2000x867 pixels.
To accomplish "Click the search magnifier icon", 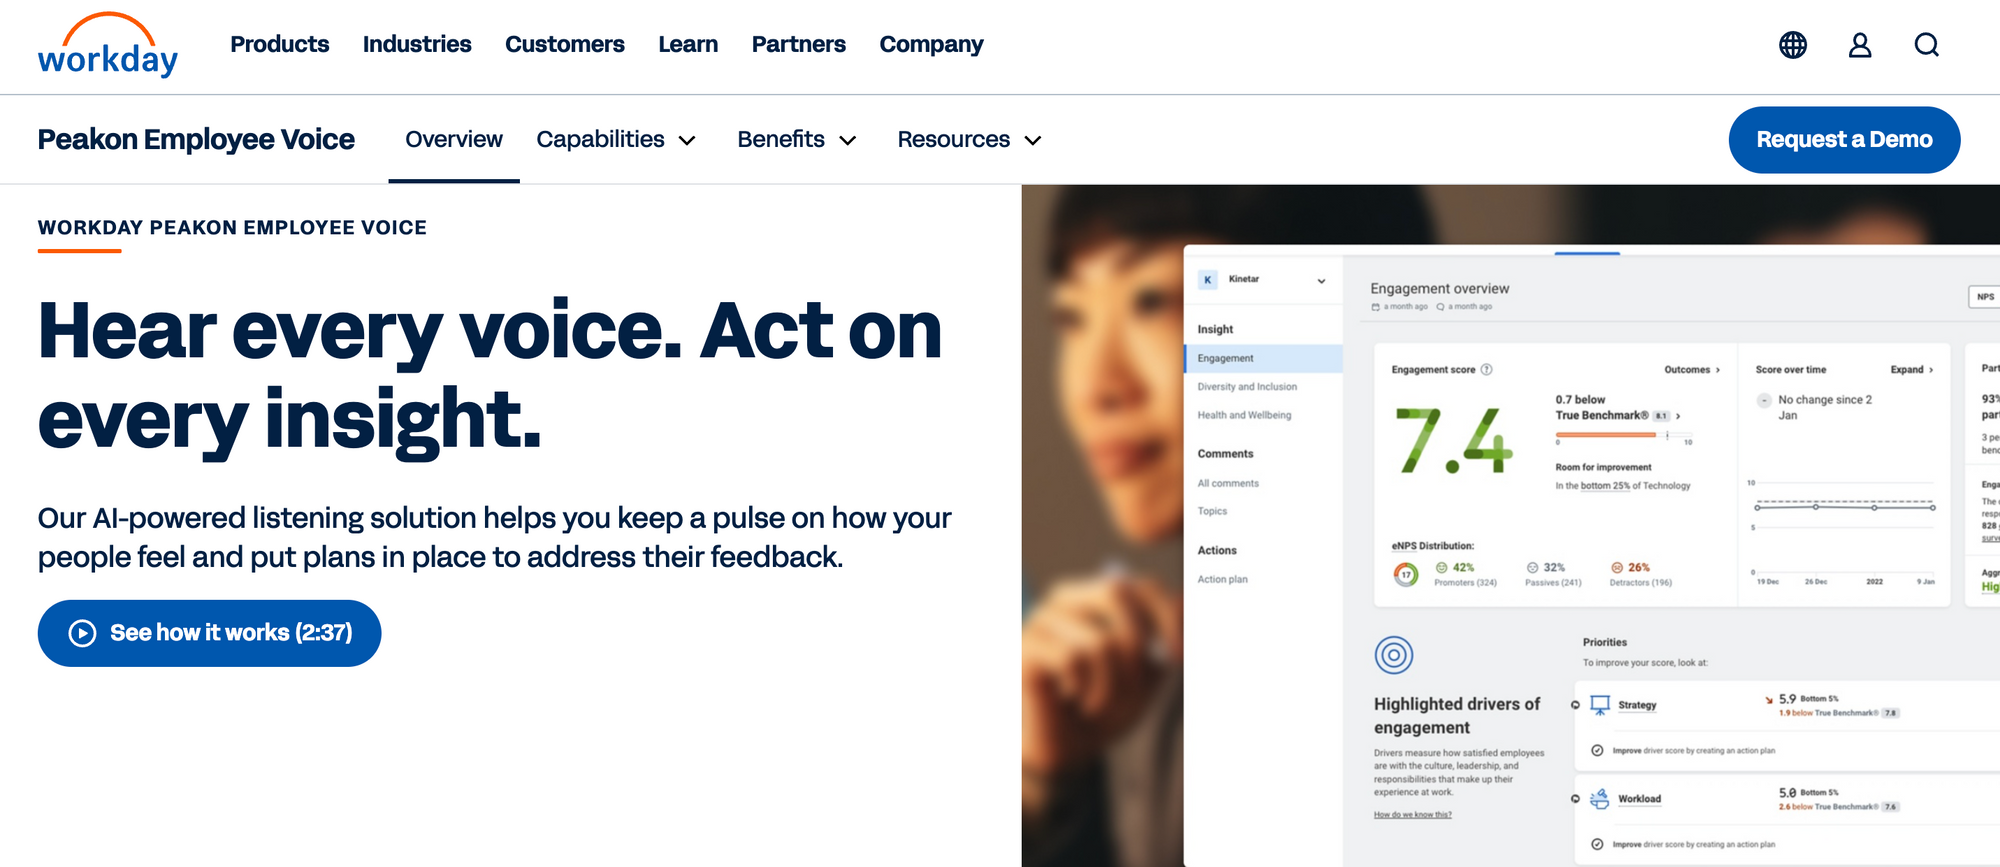I will 1927,45.
